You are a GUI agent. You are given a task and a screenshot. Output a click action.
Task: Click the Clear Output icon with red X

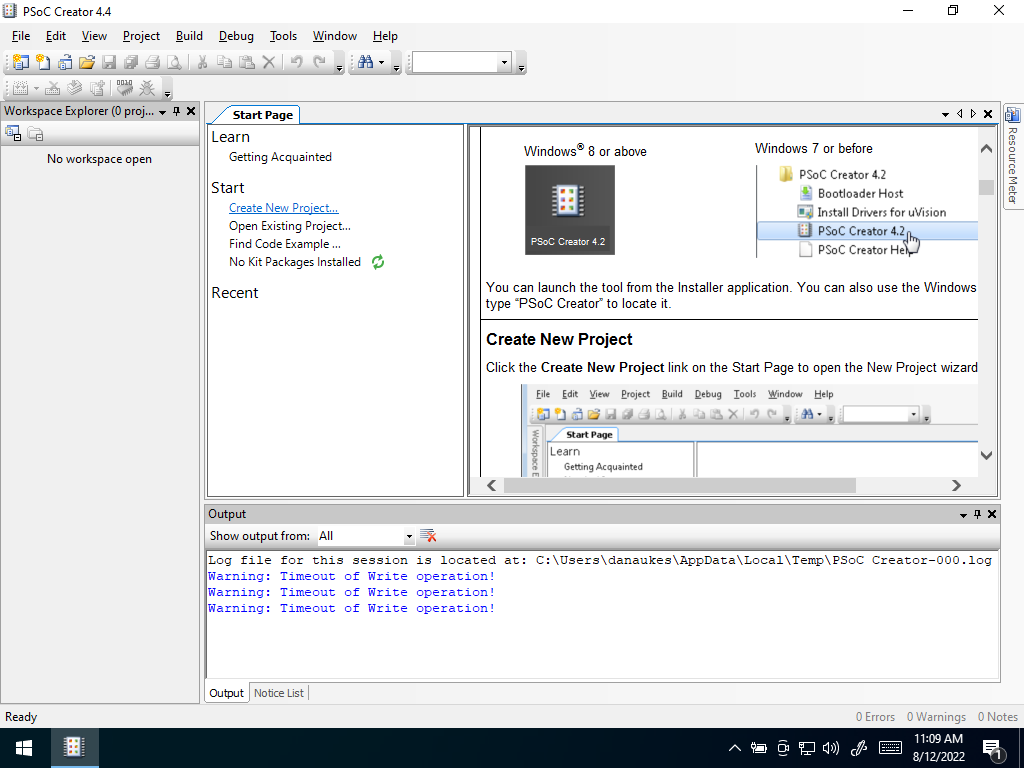pos(428,536)
